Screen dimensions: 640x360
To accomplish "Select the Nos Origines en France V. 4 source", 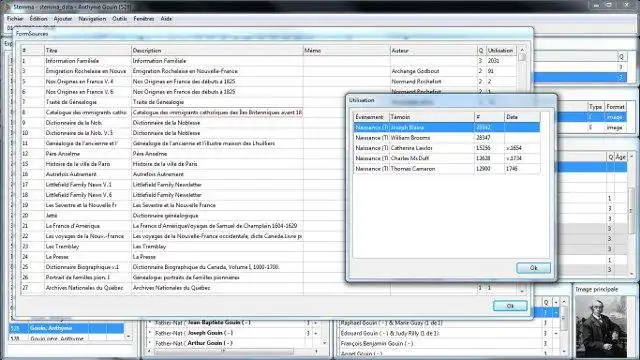I will (80, 81).
